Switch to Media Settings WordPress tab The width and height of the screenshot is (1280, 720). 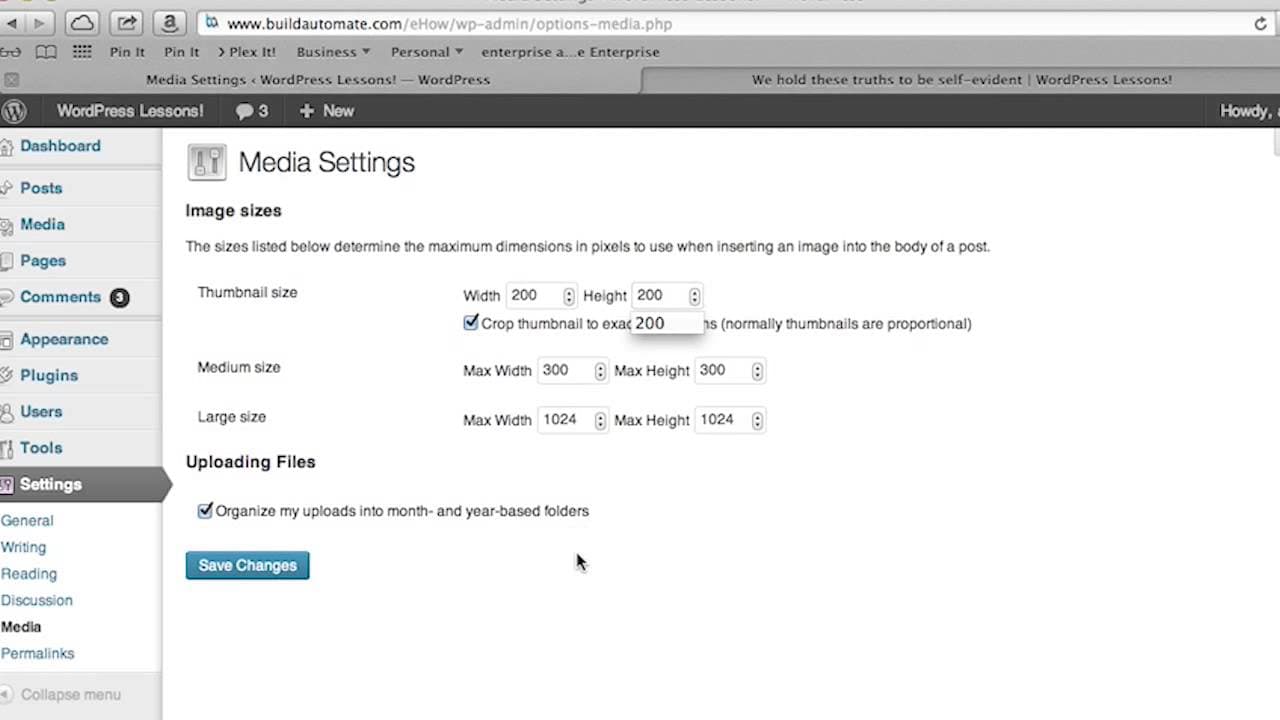[318, 80]
